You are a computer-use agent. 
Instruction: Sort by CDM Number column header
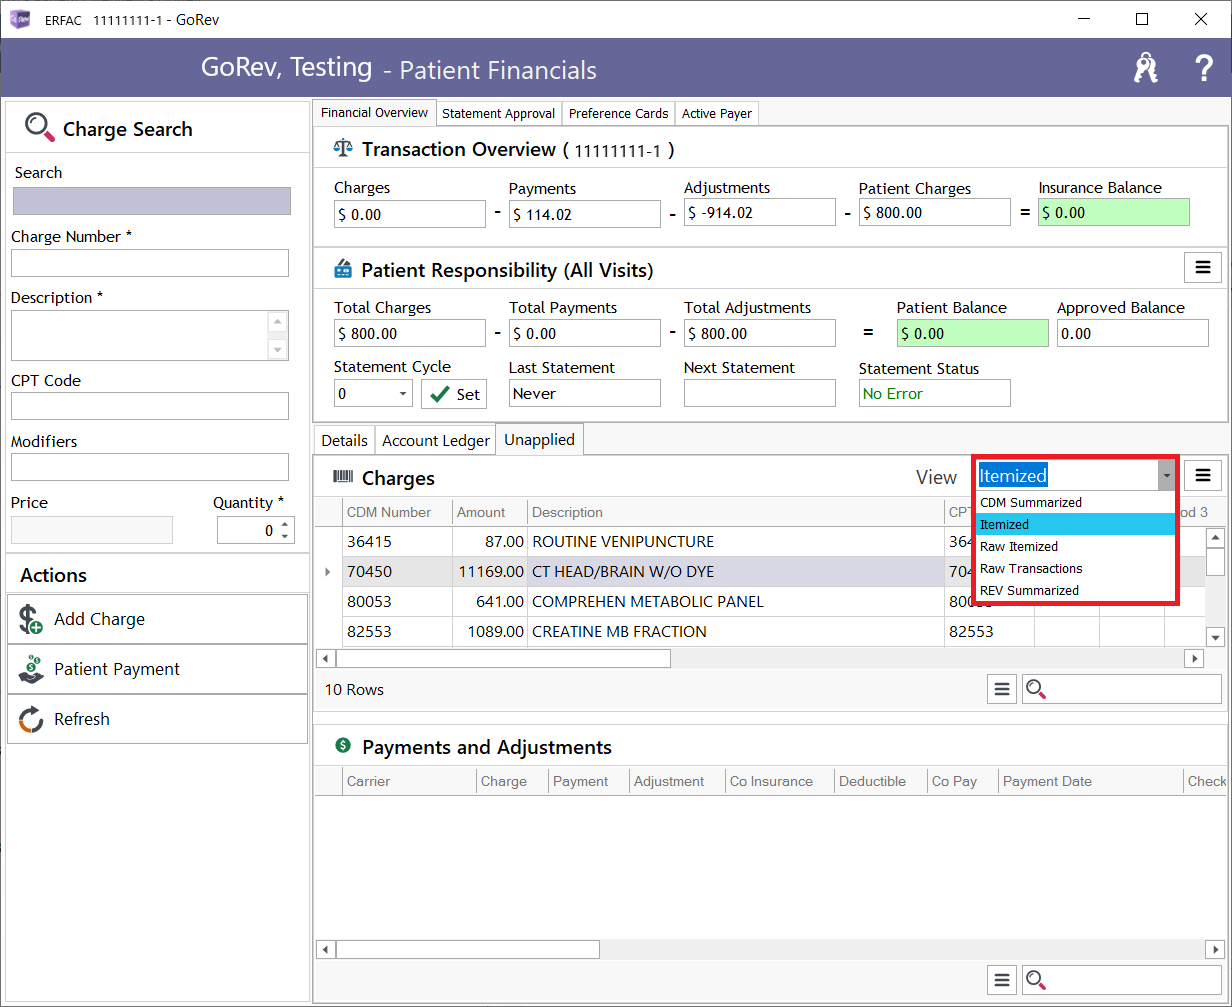click(397, 512)
